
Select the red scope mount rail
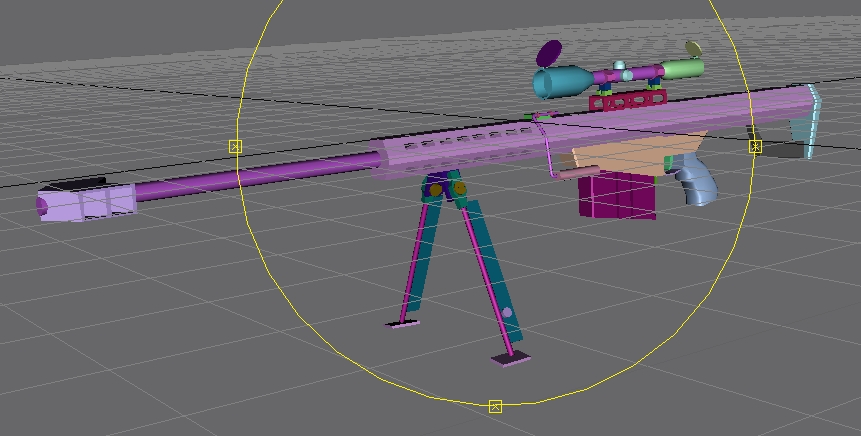[627, 99]
